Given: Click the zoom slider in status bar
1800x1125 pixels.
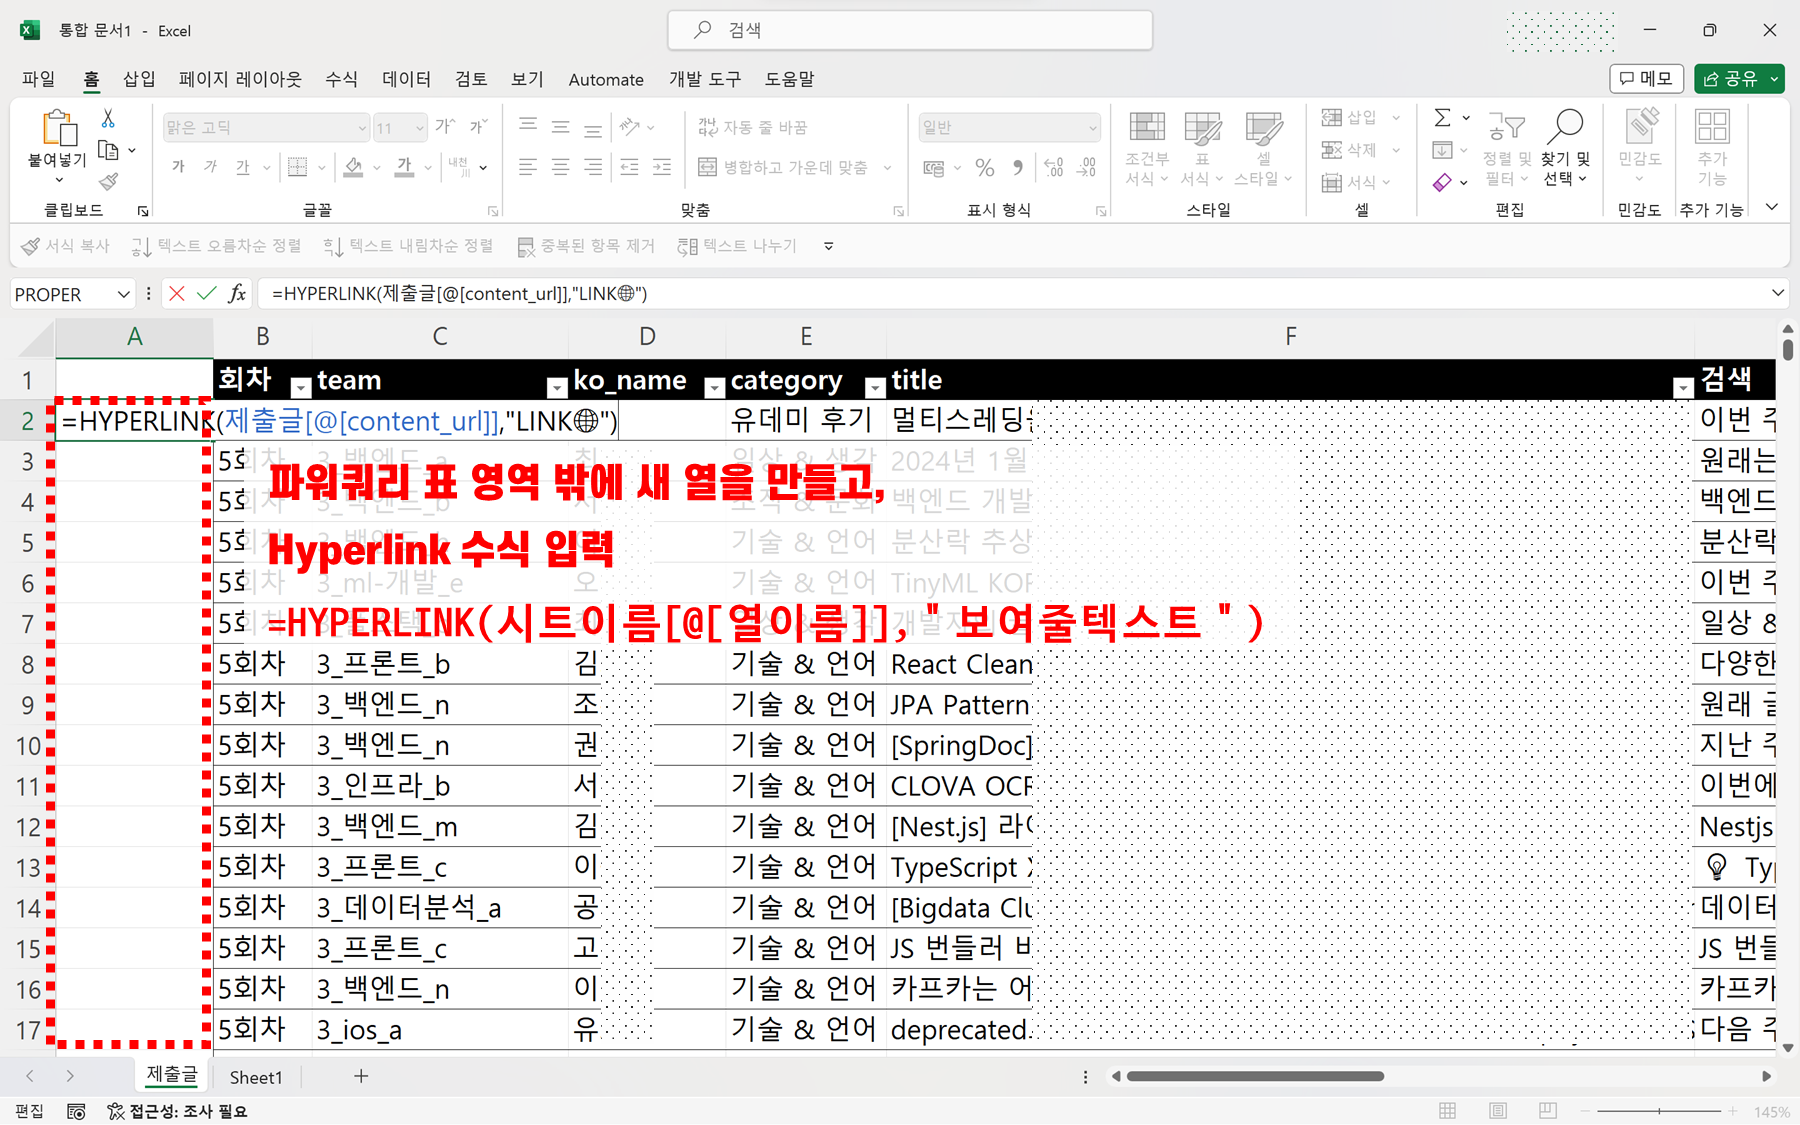Looking at the screenshot, I should point(1659,1111).
